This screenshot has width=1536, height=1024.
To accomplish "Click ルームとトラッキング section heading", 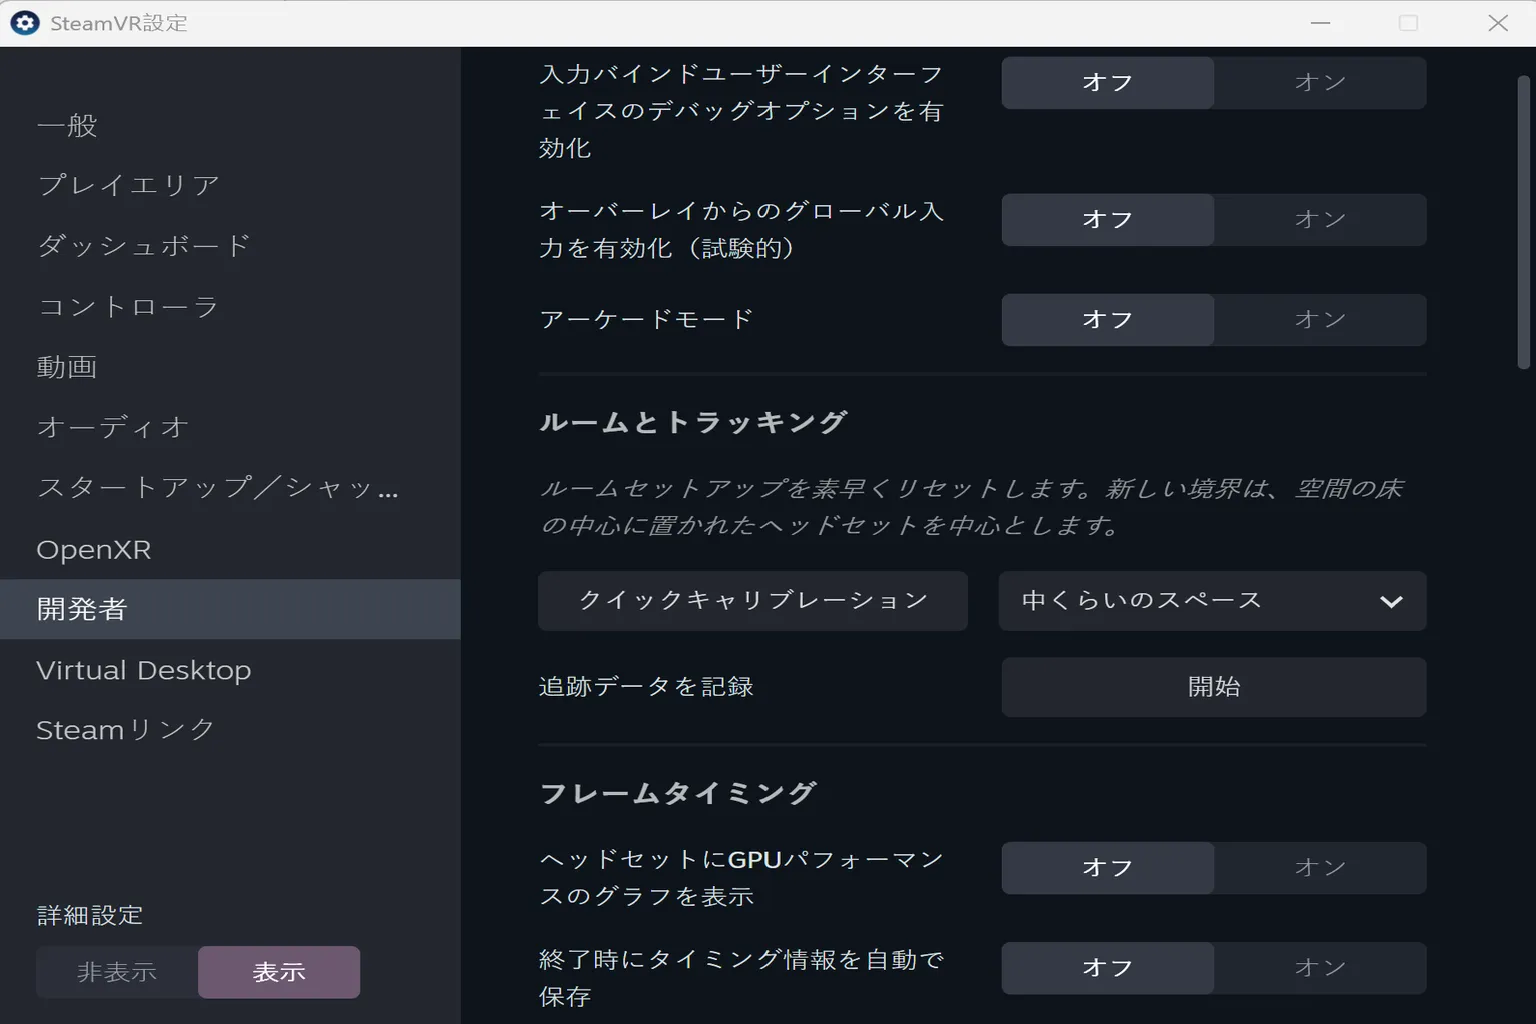I will pos(693,422).
